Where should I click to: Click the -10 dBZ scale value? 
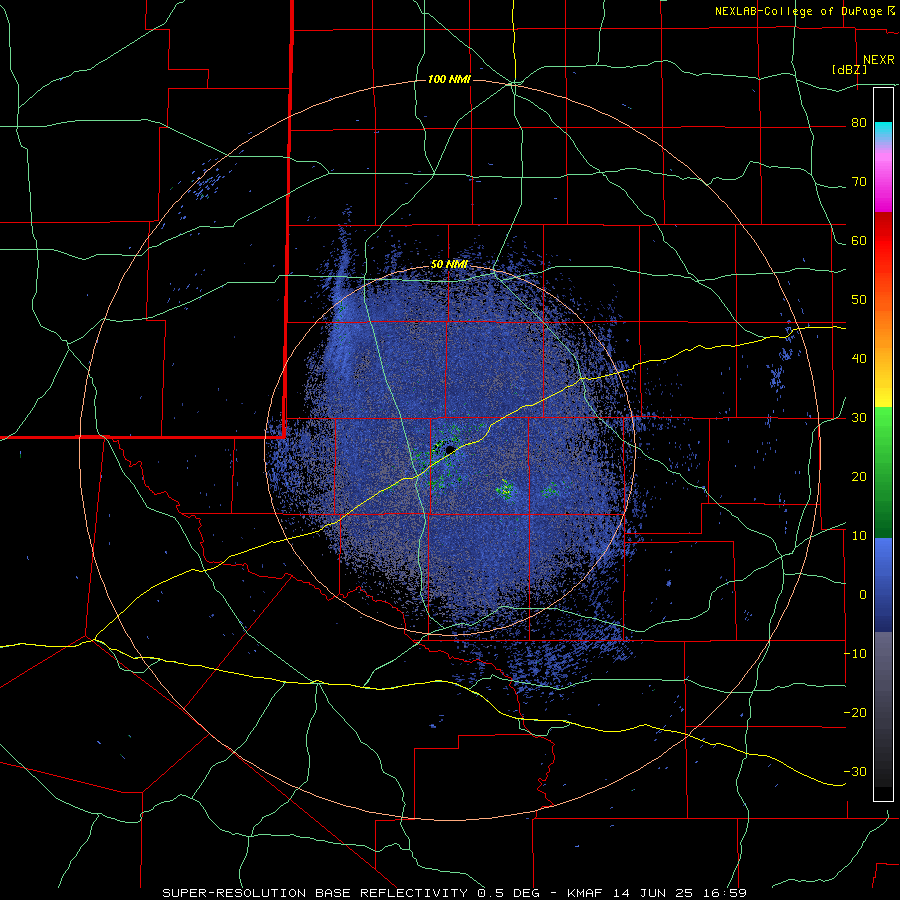coord(855,654)
